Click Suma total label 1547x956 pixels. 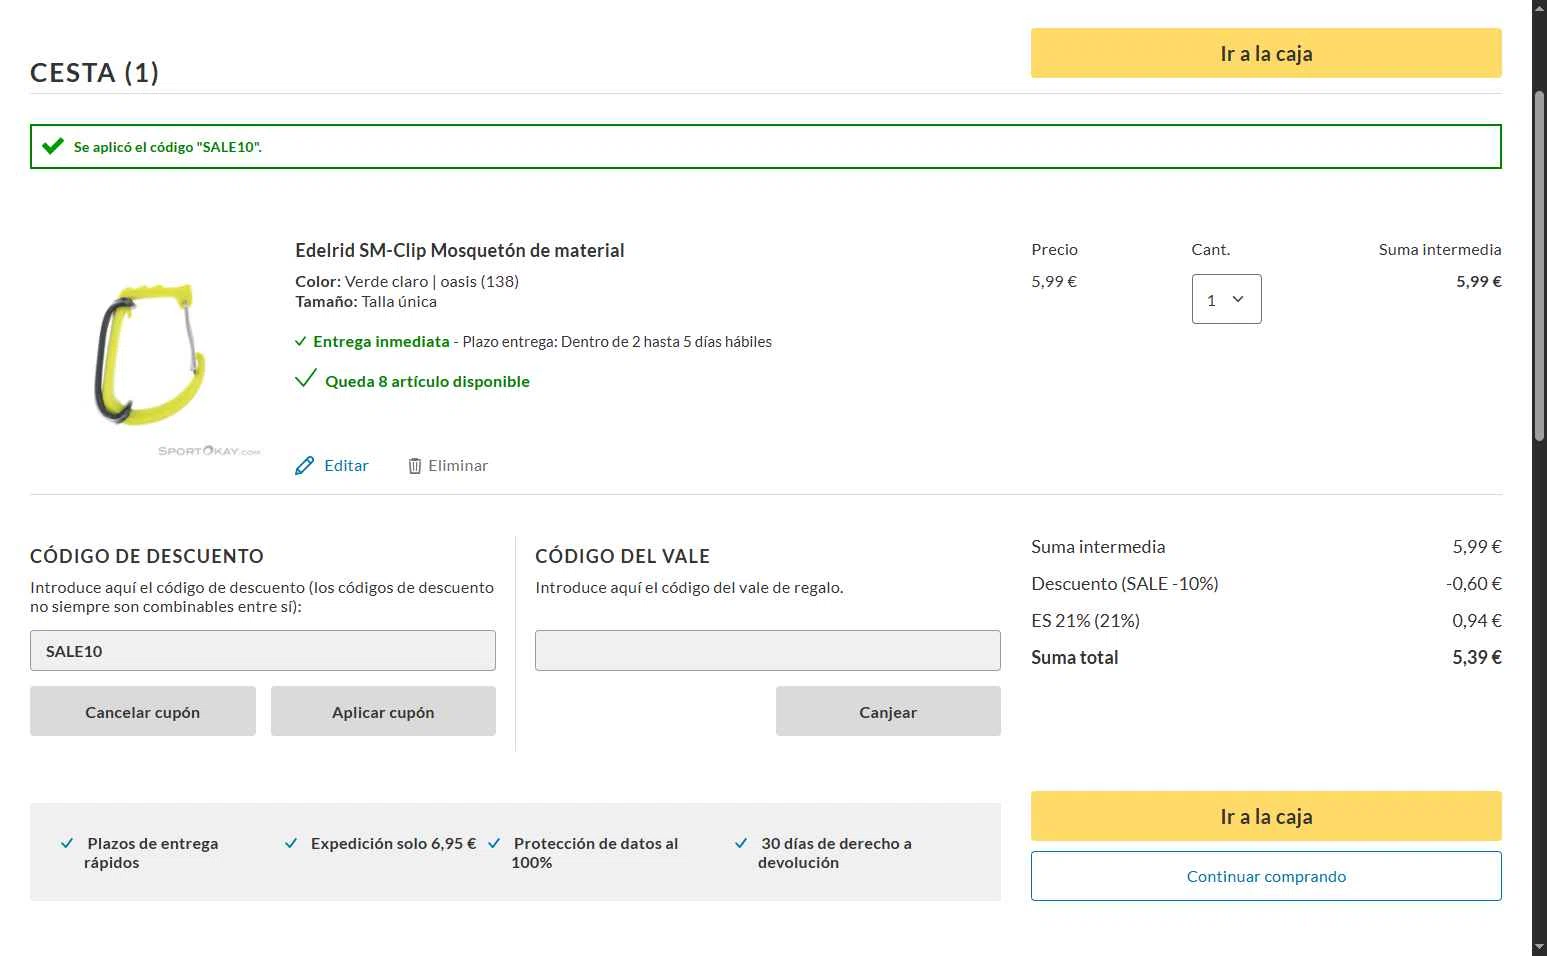pos(1075,657)
